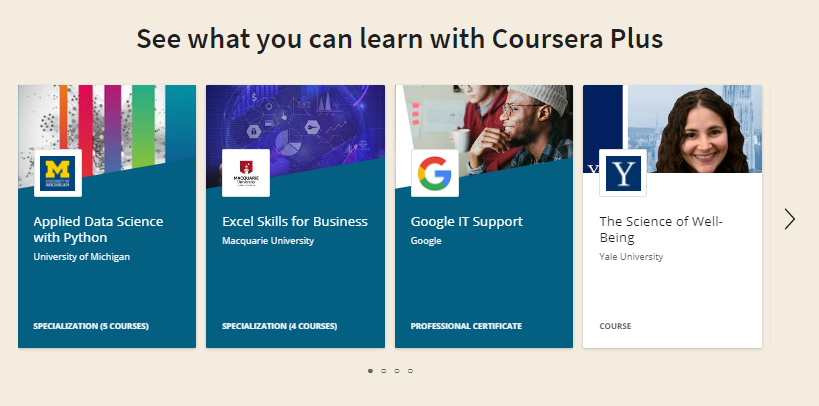This screenshot has width=819, height=406.
Task: Click the Specialization (4 Courses) label
Action: (279, 326)
